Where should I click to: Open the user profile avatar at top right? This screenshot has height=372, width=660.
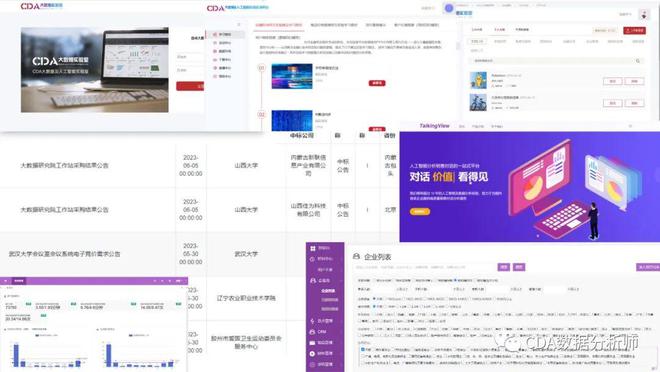[644, 14]
